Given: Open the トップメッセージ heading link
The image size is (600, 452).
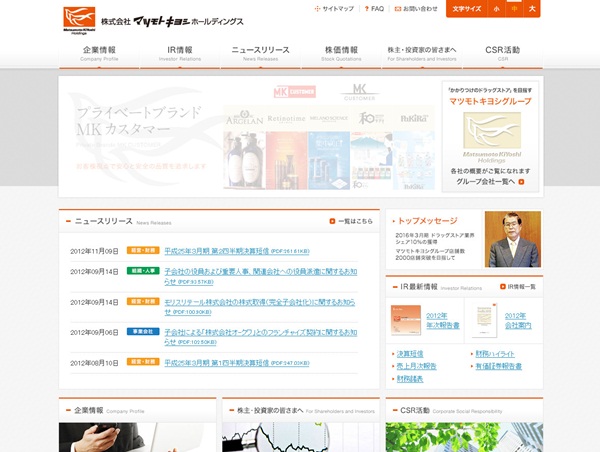Looking at the screenshot, I should (x=427, y=221).
